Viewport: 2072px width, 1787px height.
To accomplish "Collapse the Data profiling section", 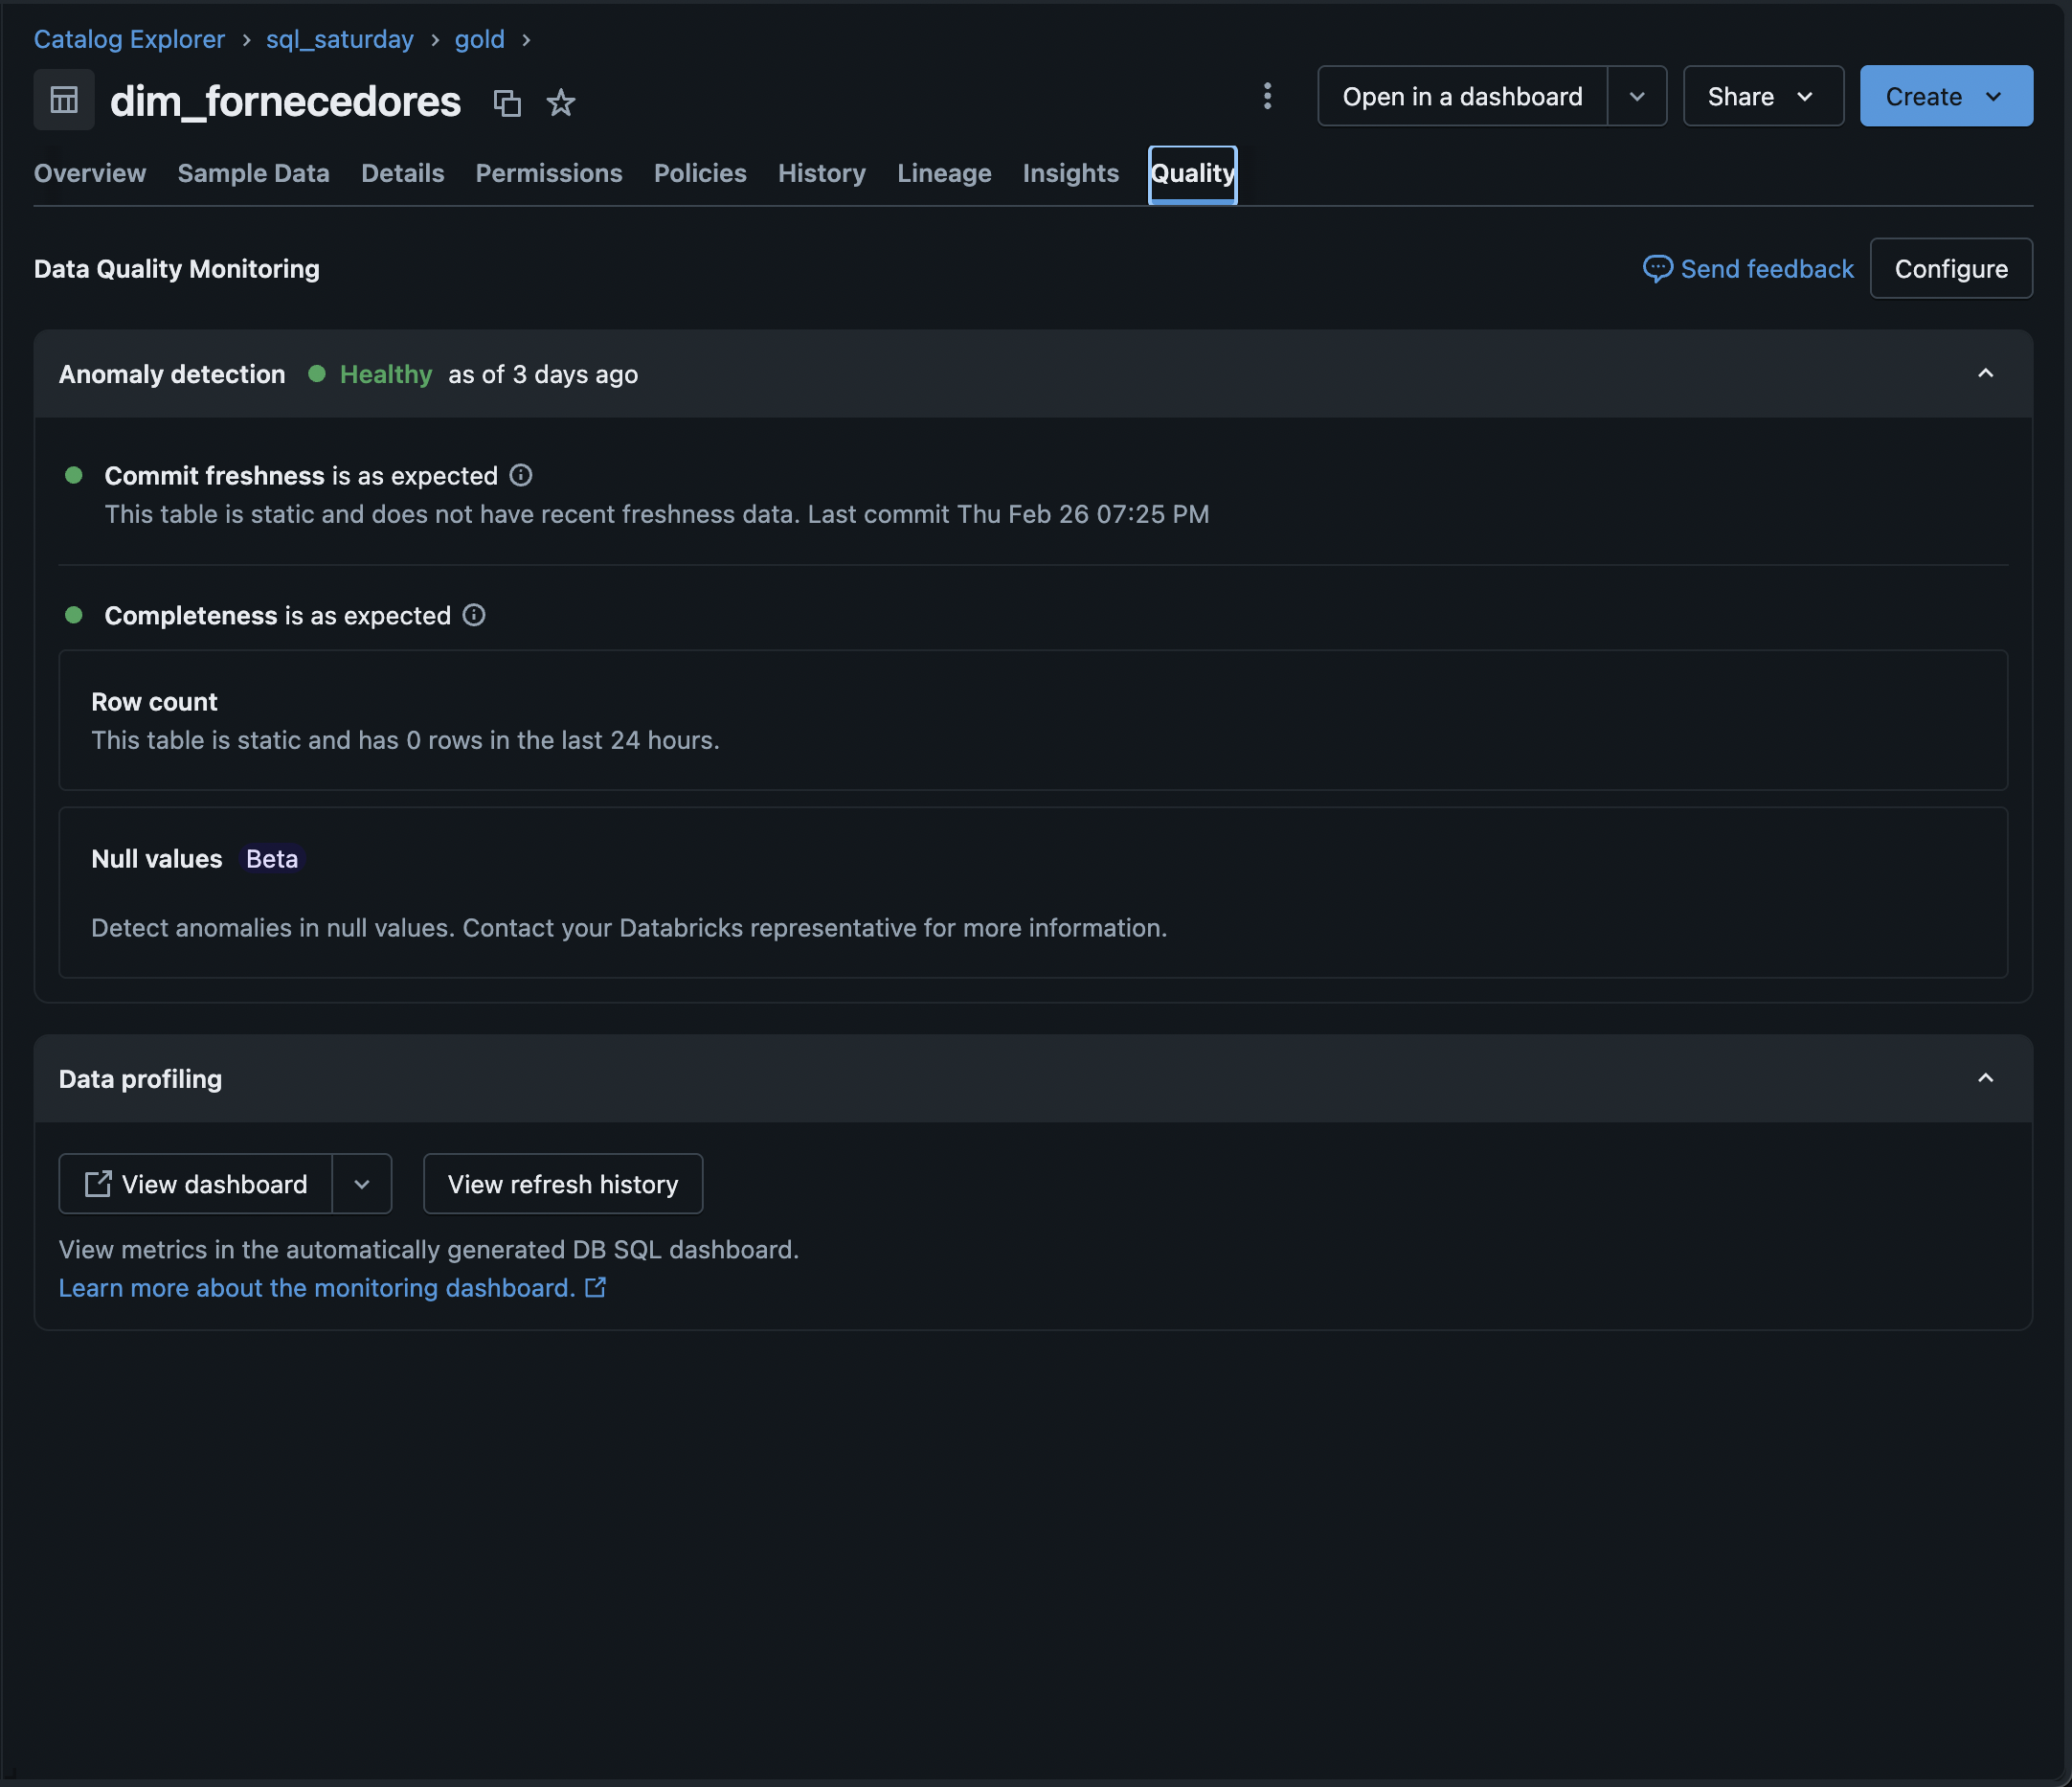I will click(x=1986, y=1078).
